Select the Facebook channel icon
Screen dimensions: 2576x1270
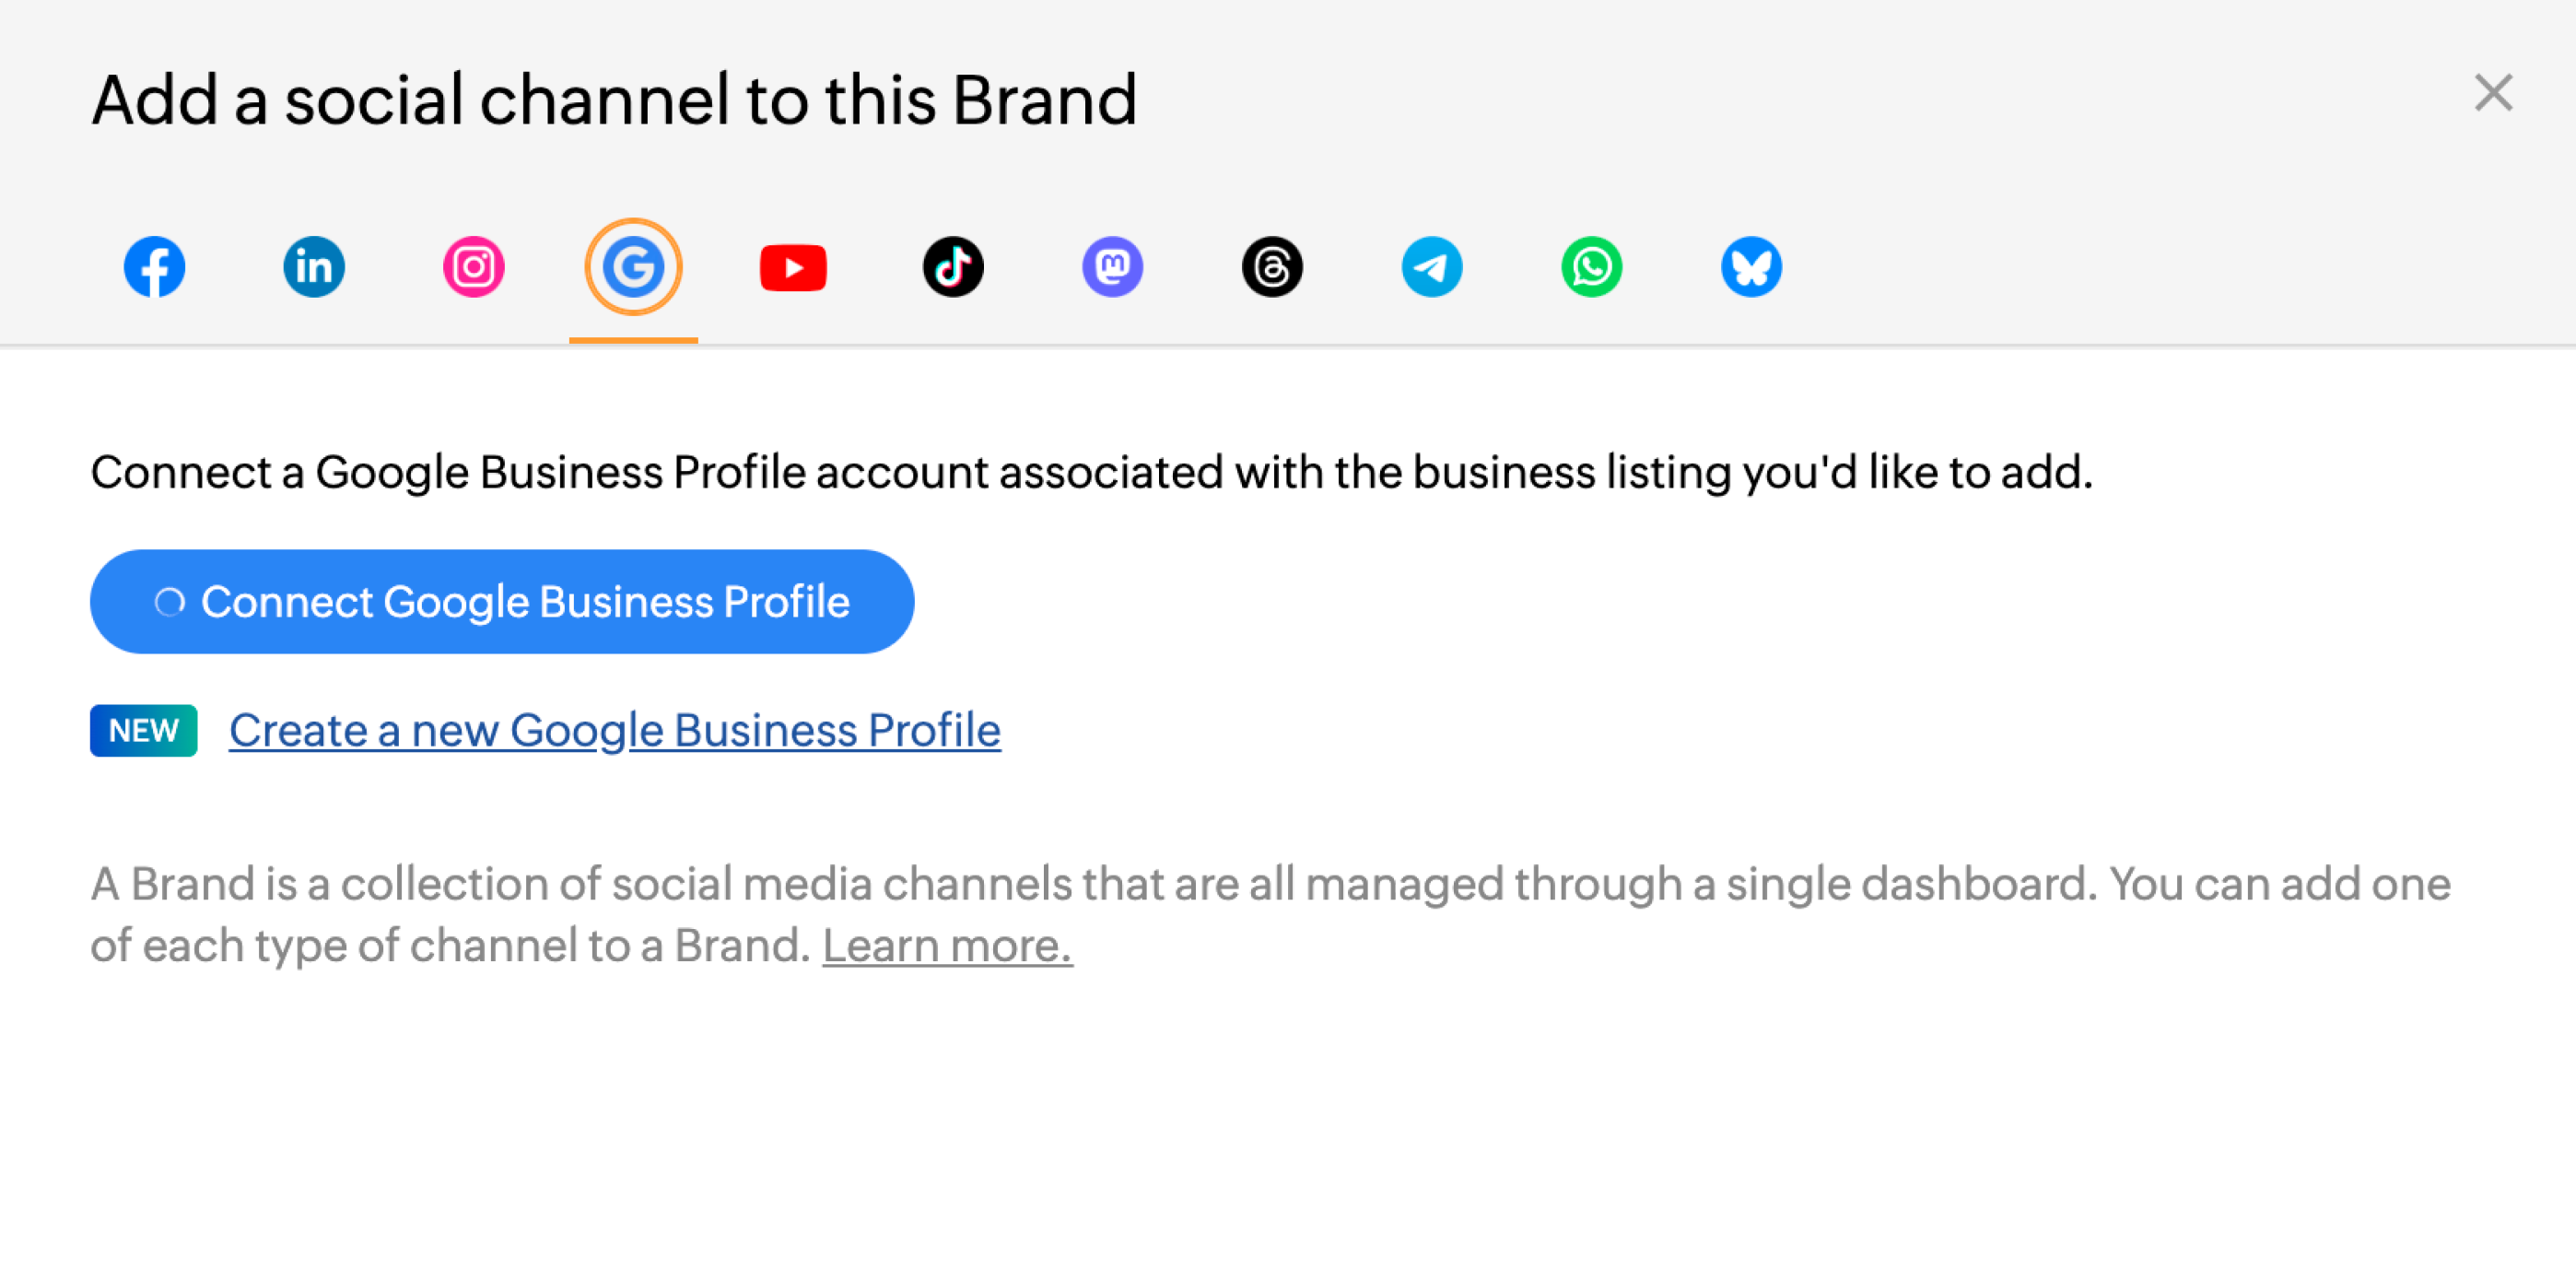click(x=154, y=267)
